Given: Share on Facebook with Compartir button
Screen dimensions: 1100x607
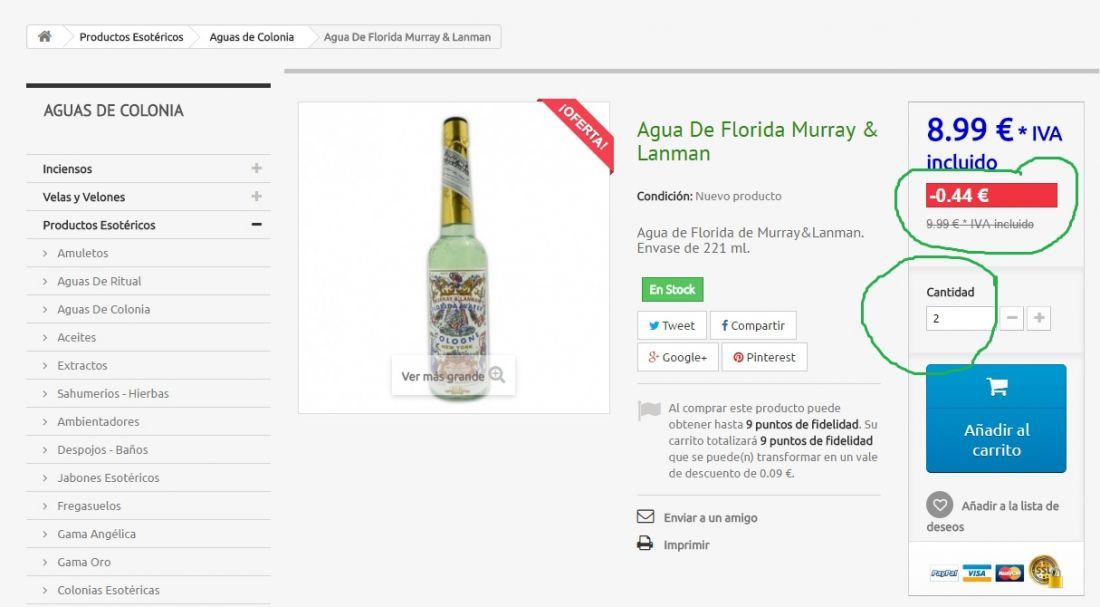Looking at the screenshot, I should 753,326.
